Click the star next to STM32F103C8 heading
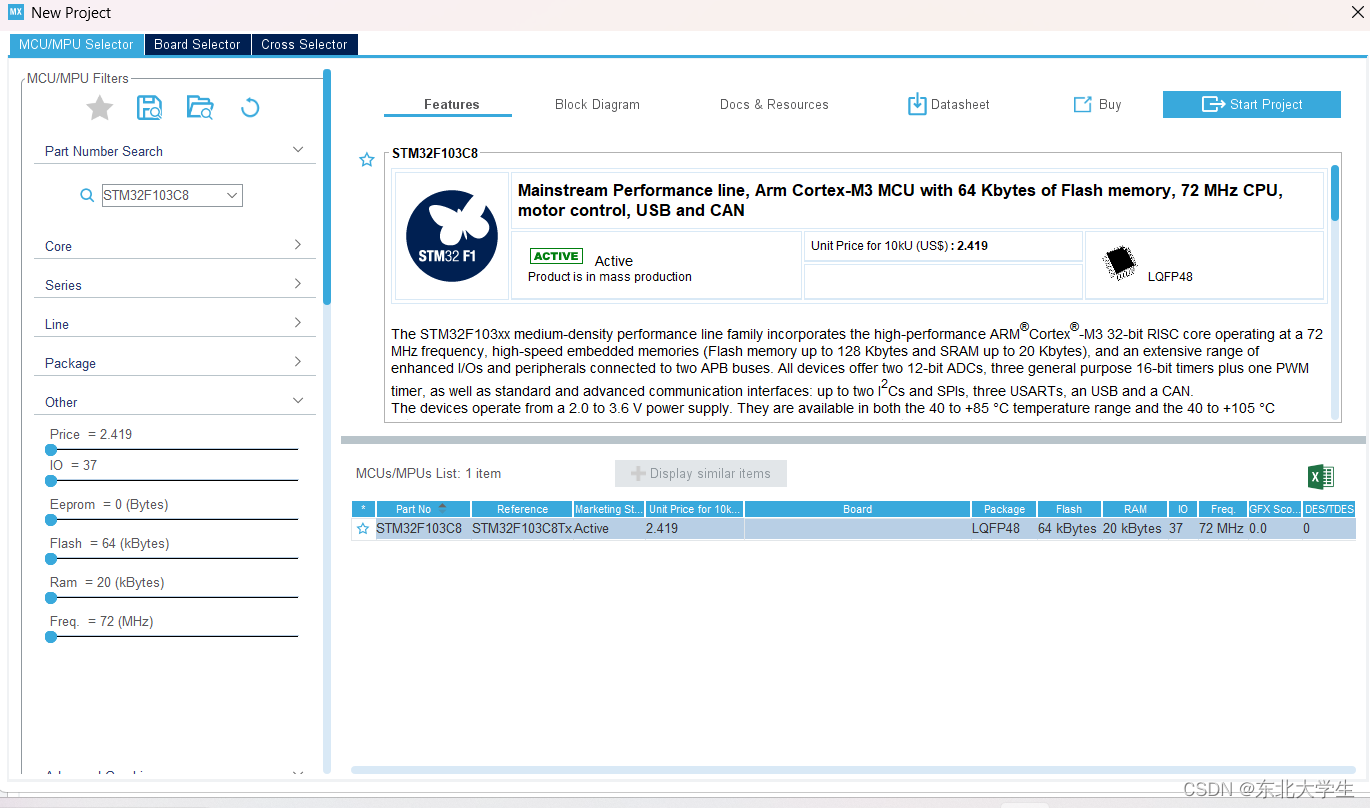The height and width of the screenshot is (808, 1370). 367,160
